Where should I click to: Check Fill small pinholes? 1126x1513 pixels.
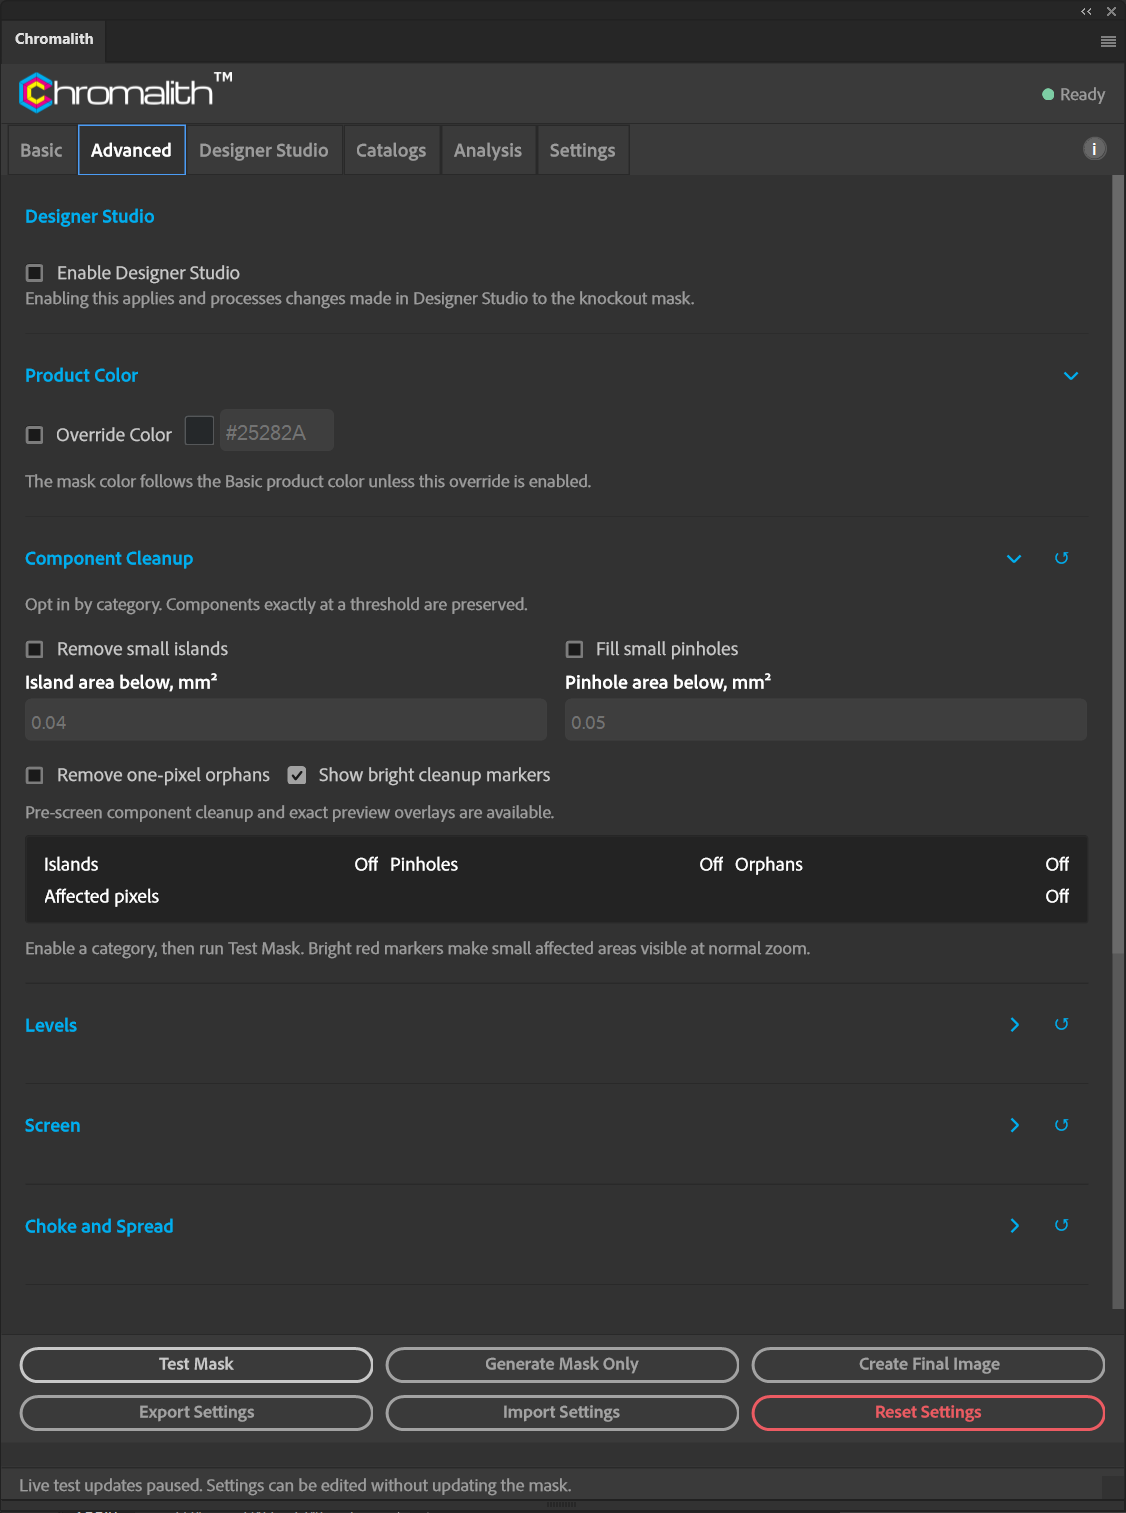(x=575, y=649)
